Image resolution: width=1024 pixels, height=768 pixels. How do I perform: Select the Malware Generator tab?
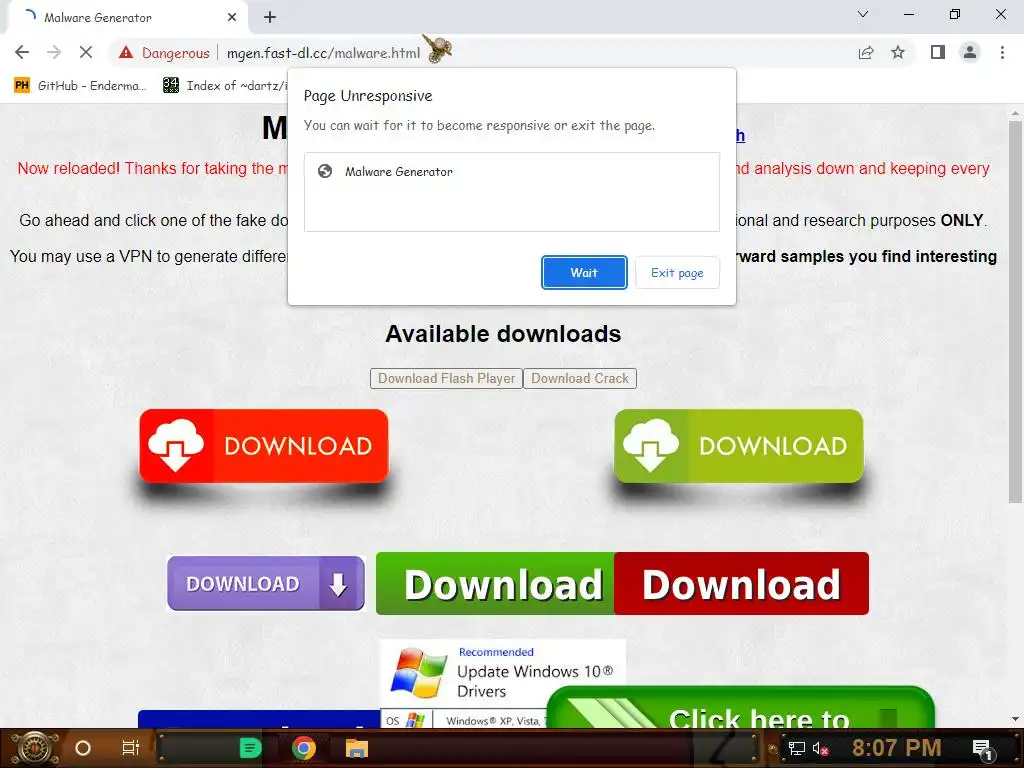pos(127,18)
